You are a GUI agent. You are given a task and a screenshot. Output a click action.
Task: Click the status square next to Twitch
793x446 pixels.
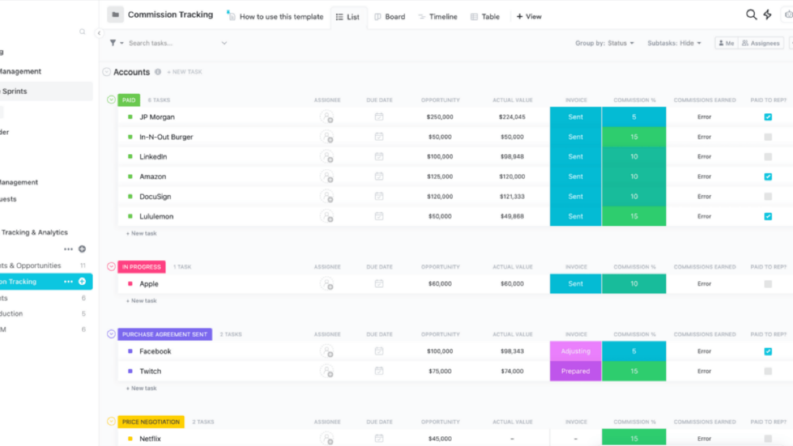130,371
